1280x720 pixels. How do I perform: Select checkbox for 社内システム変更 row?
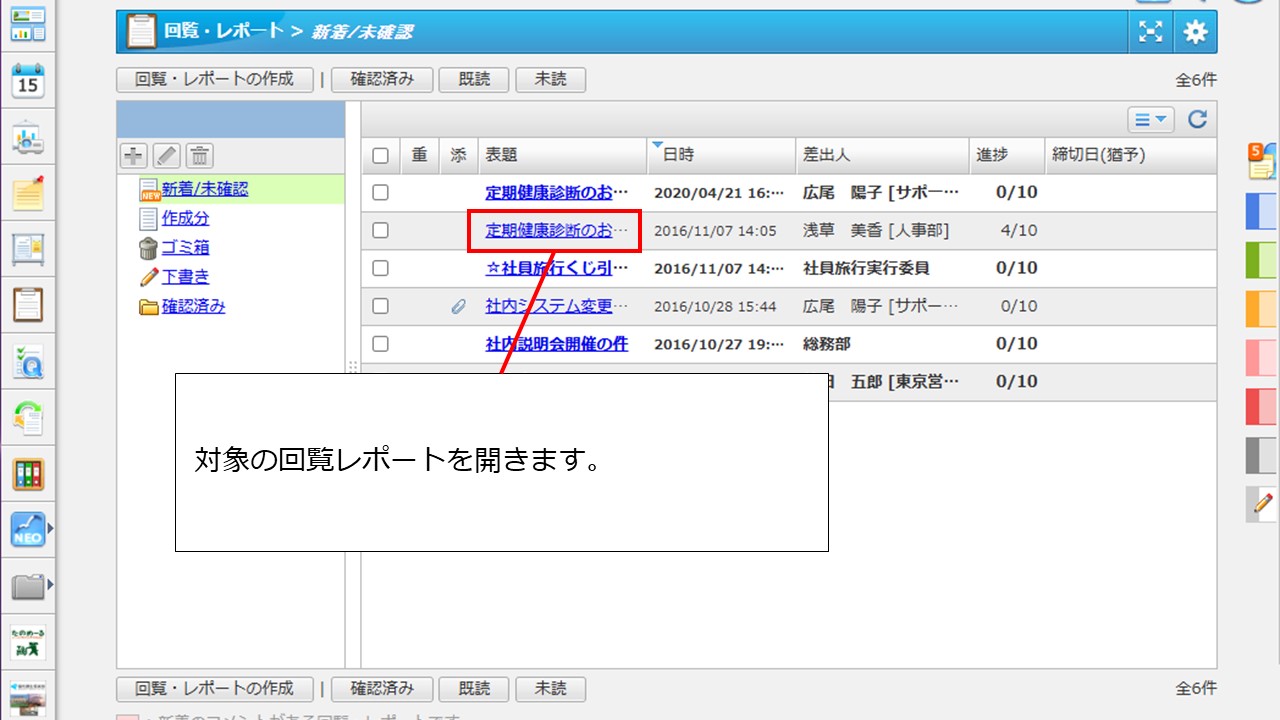(380, 306)
